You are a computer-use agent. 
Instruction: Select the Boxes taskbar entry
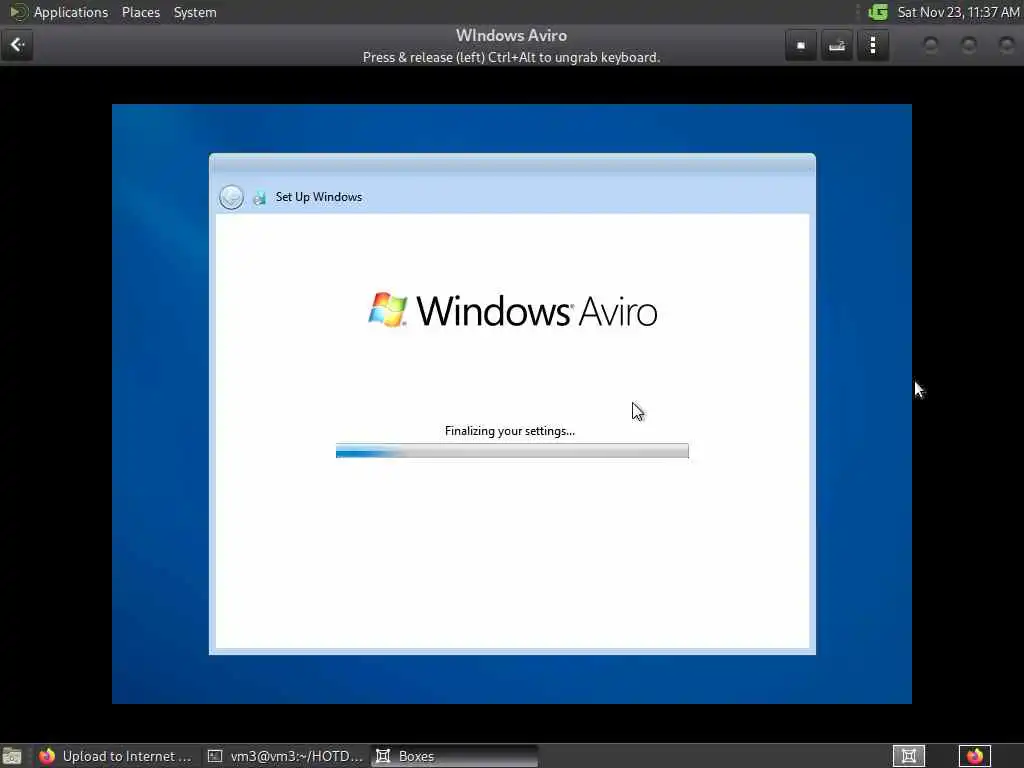[x=455, y=756]
